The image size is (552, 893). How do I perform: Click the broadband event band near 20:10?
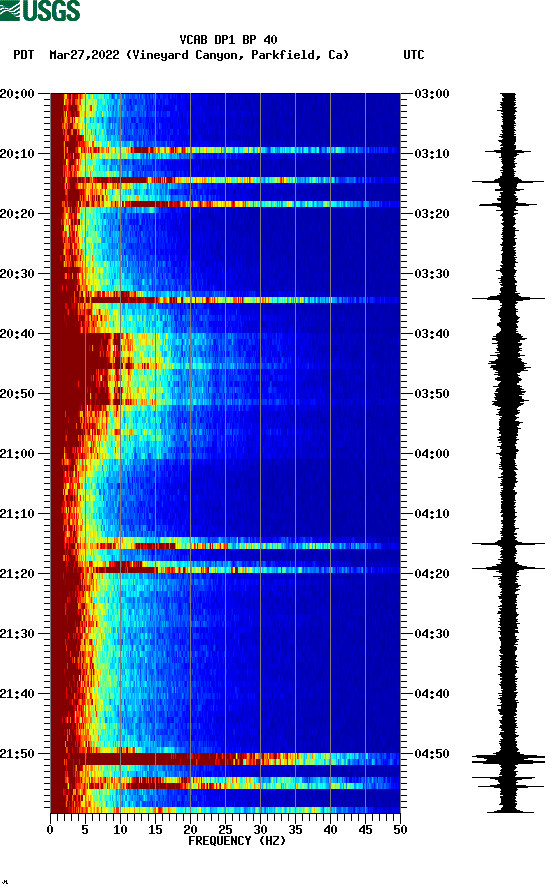pyautogui.click(x=226, y=150)
